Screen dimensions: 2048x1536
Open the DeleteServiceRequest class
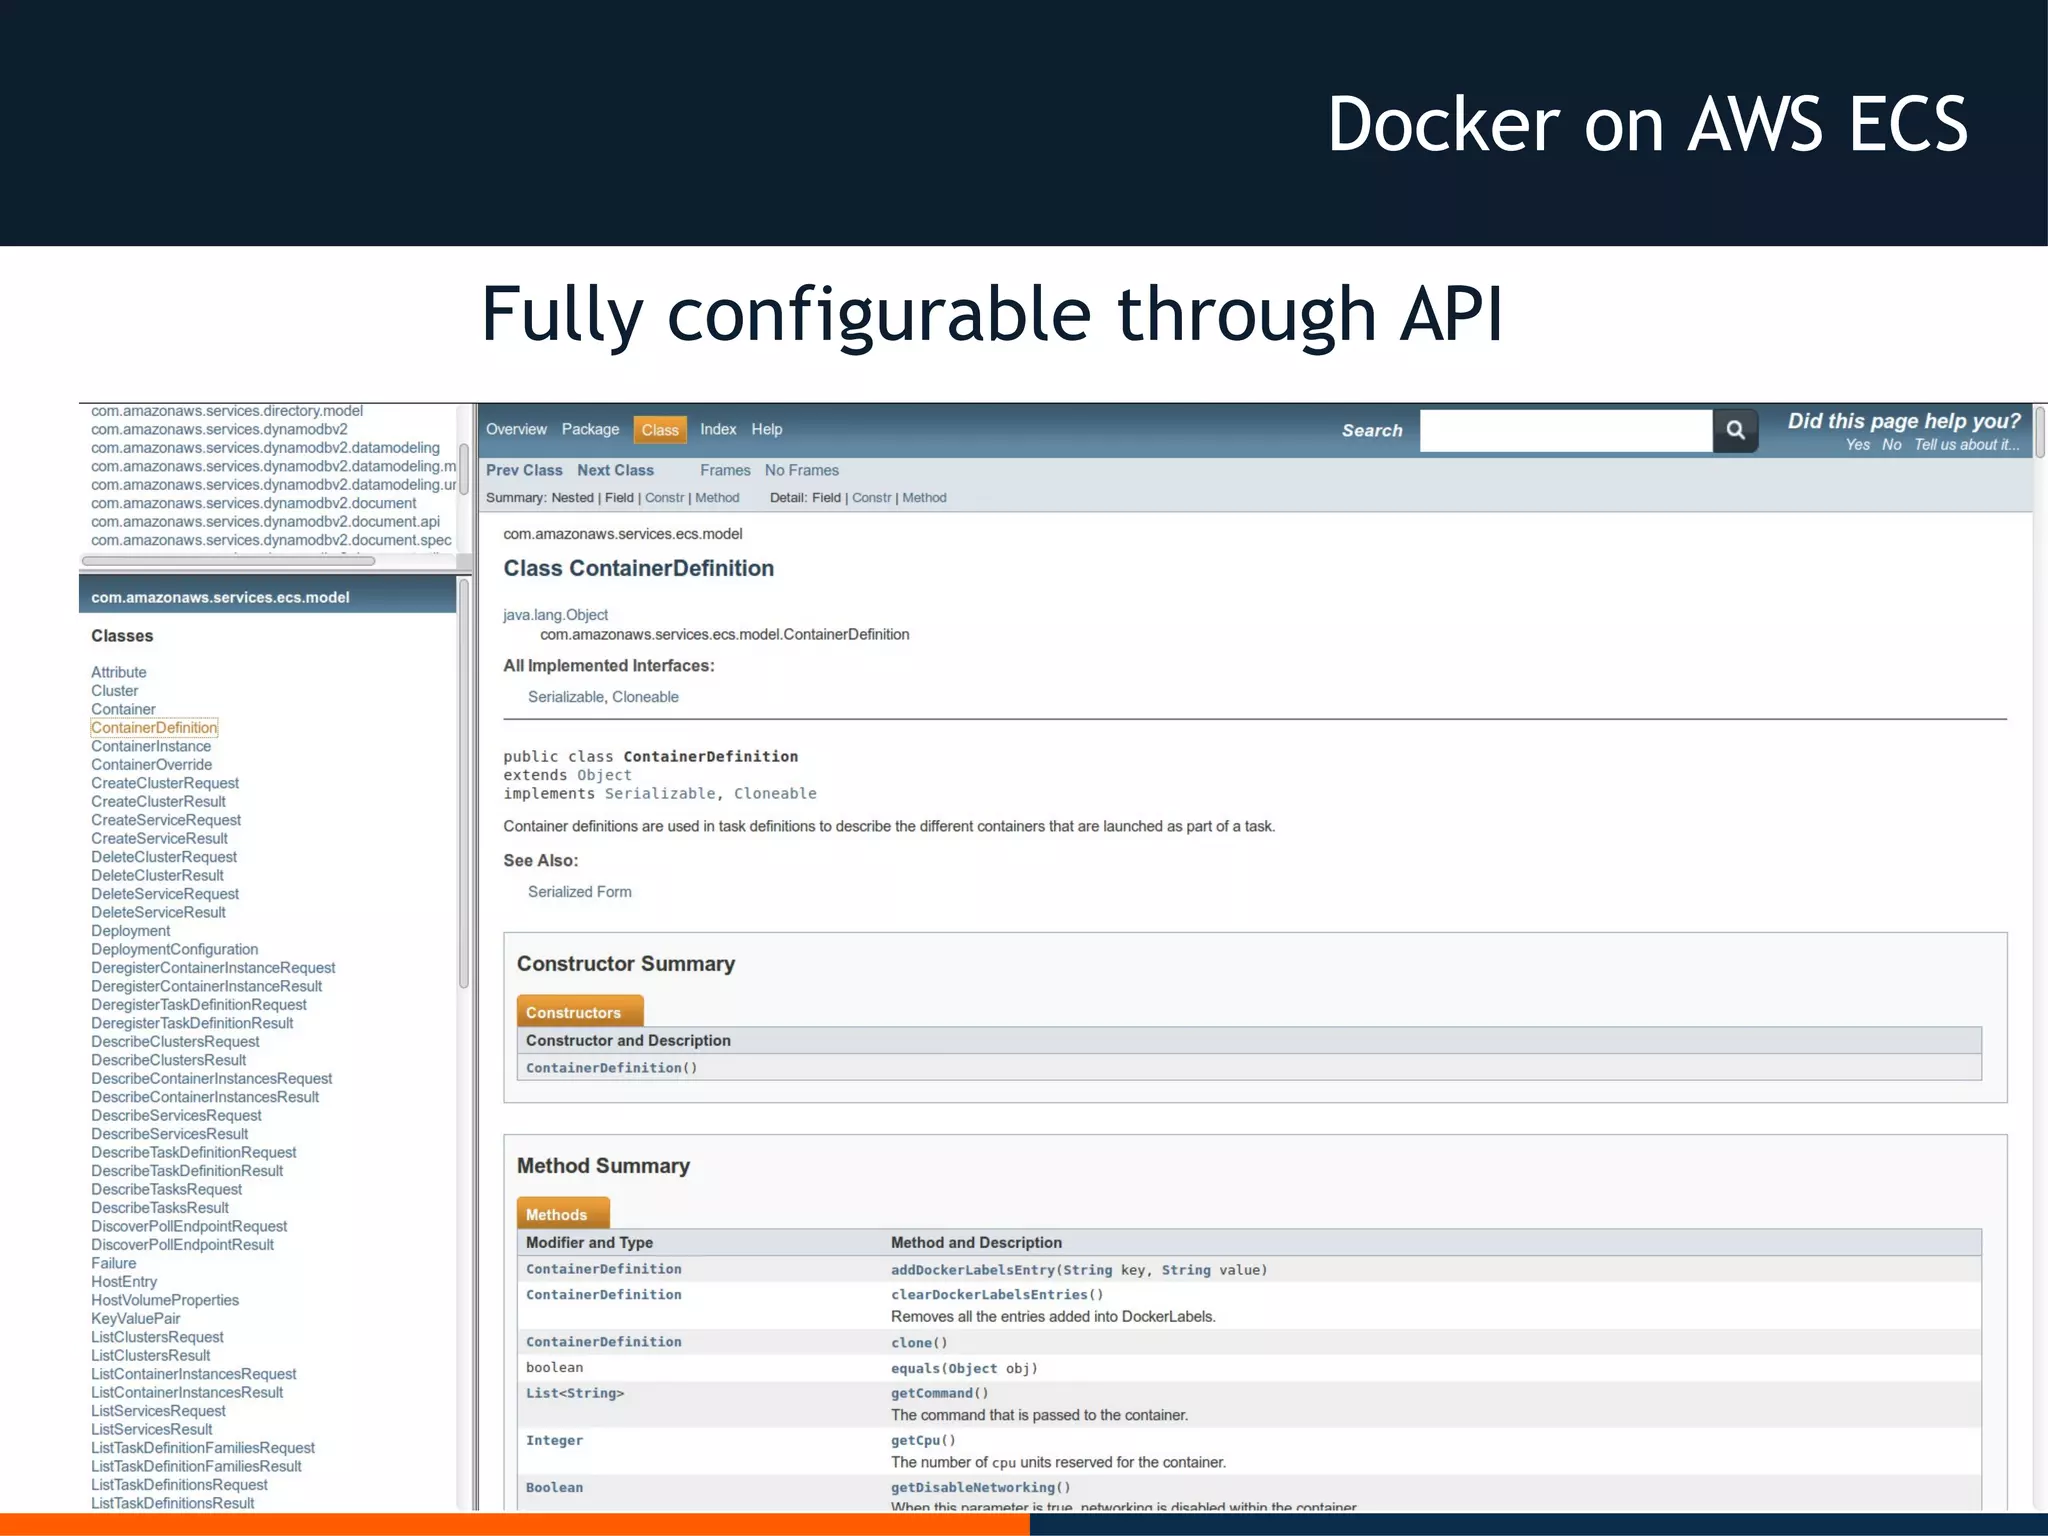(165, 894)
